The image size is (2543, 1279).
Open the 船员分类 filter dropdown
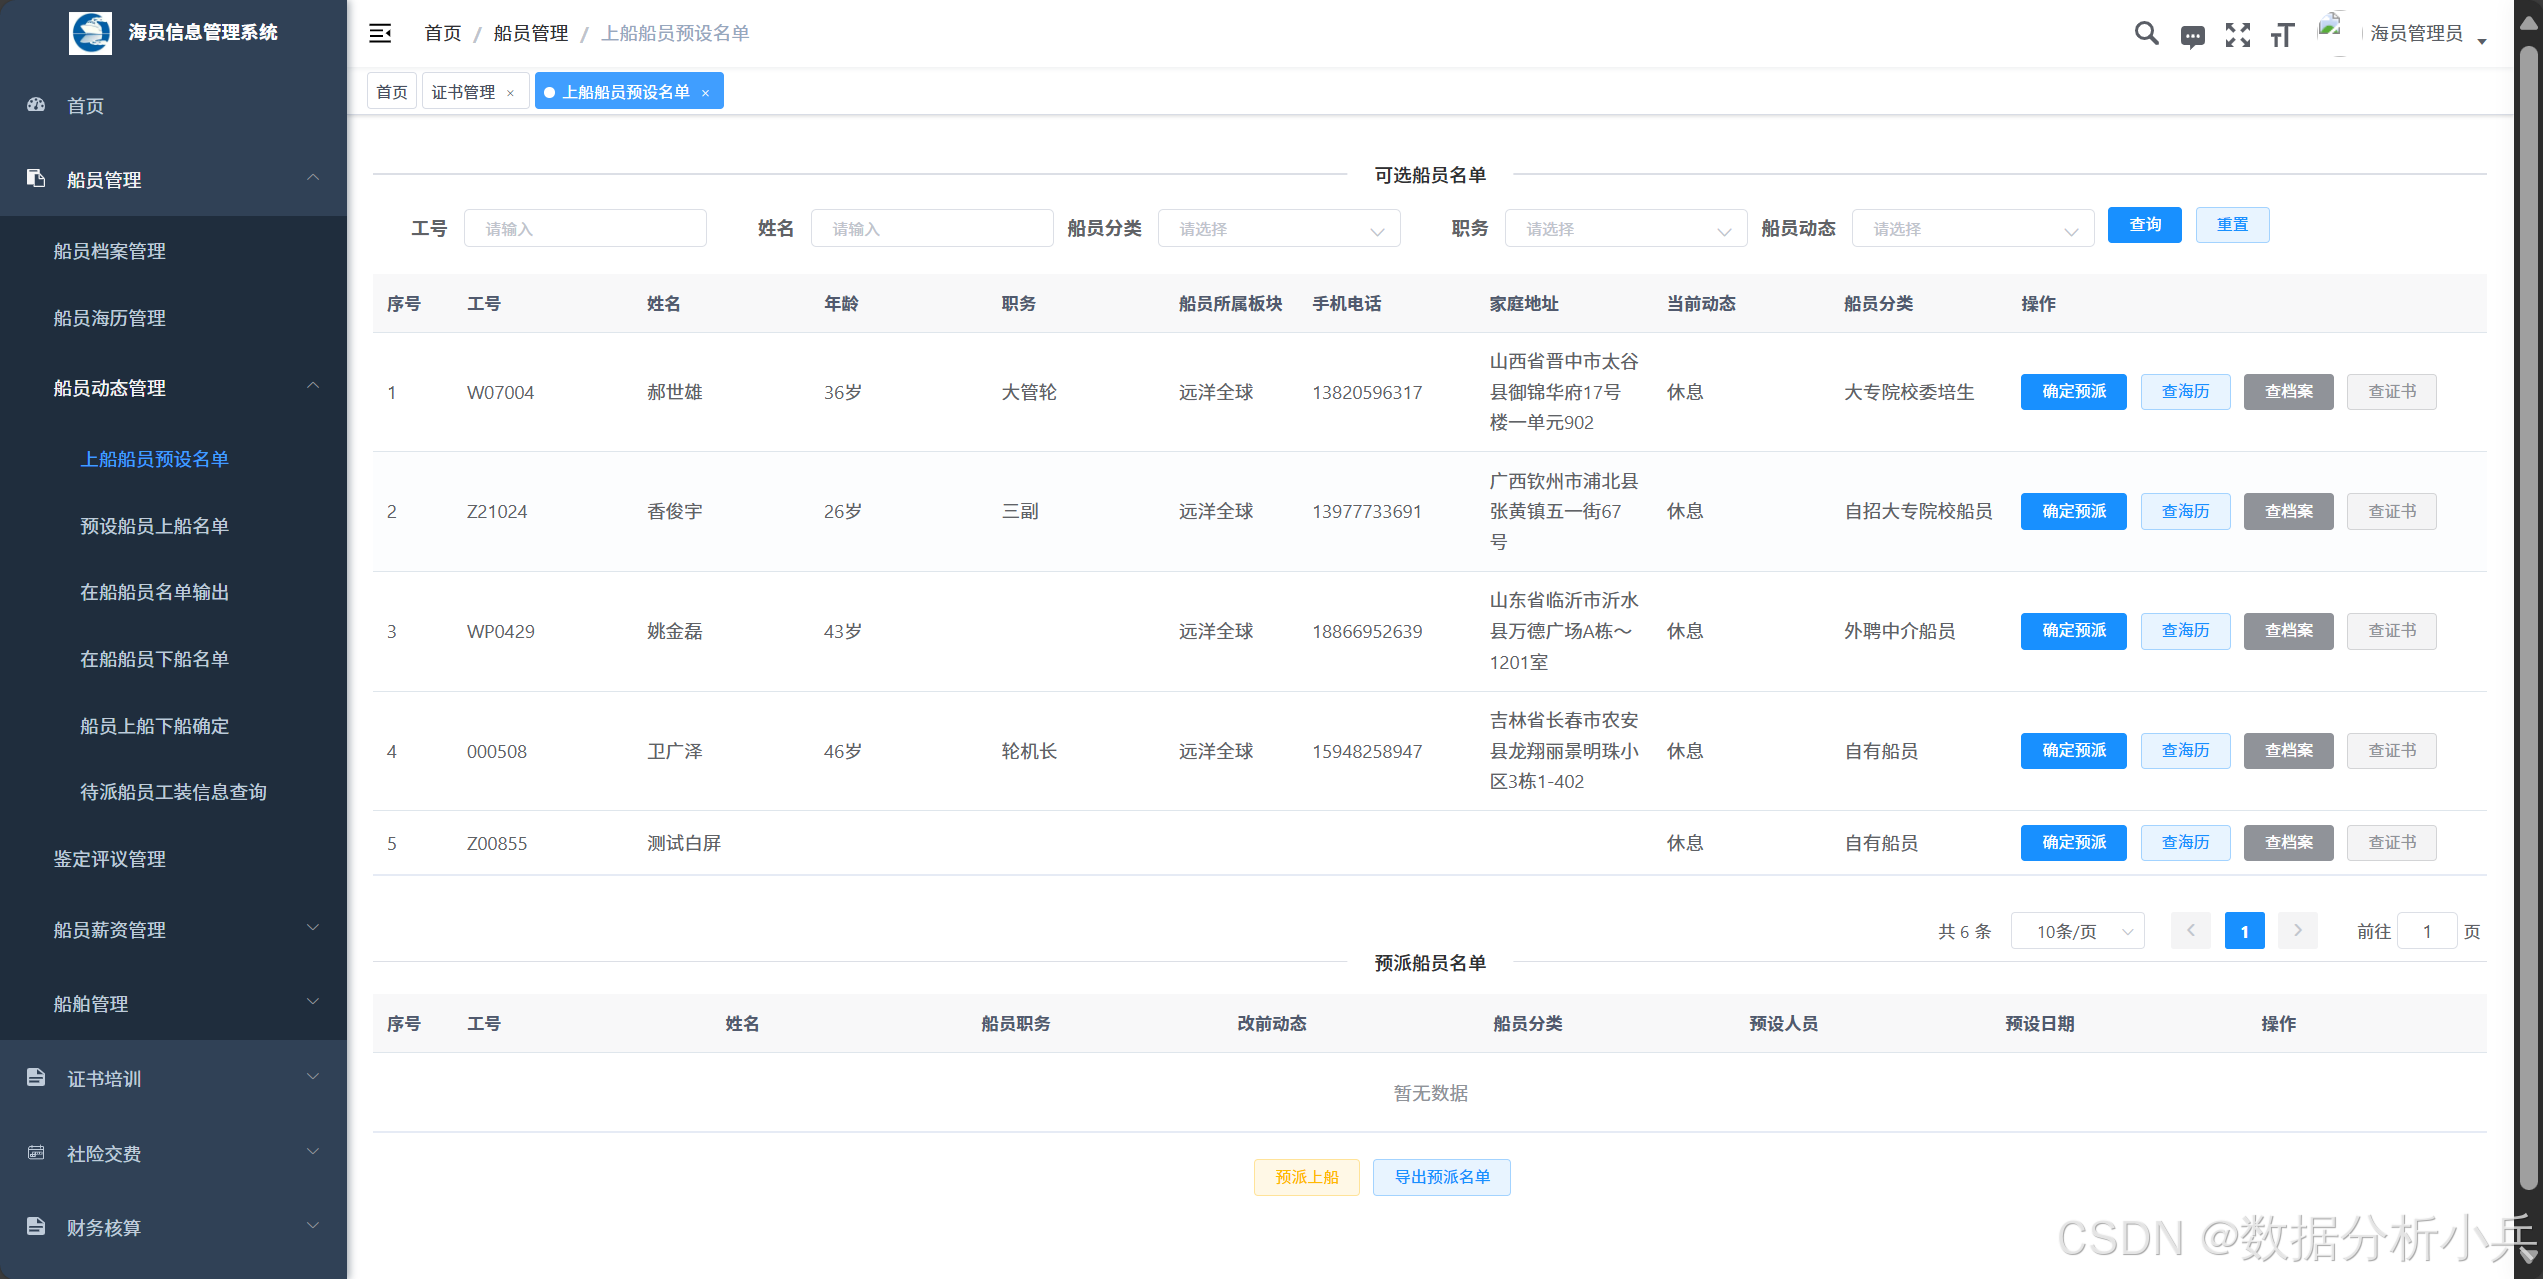[1278, 229]
